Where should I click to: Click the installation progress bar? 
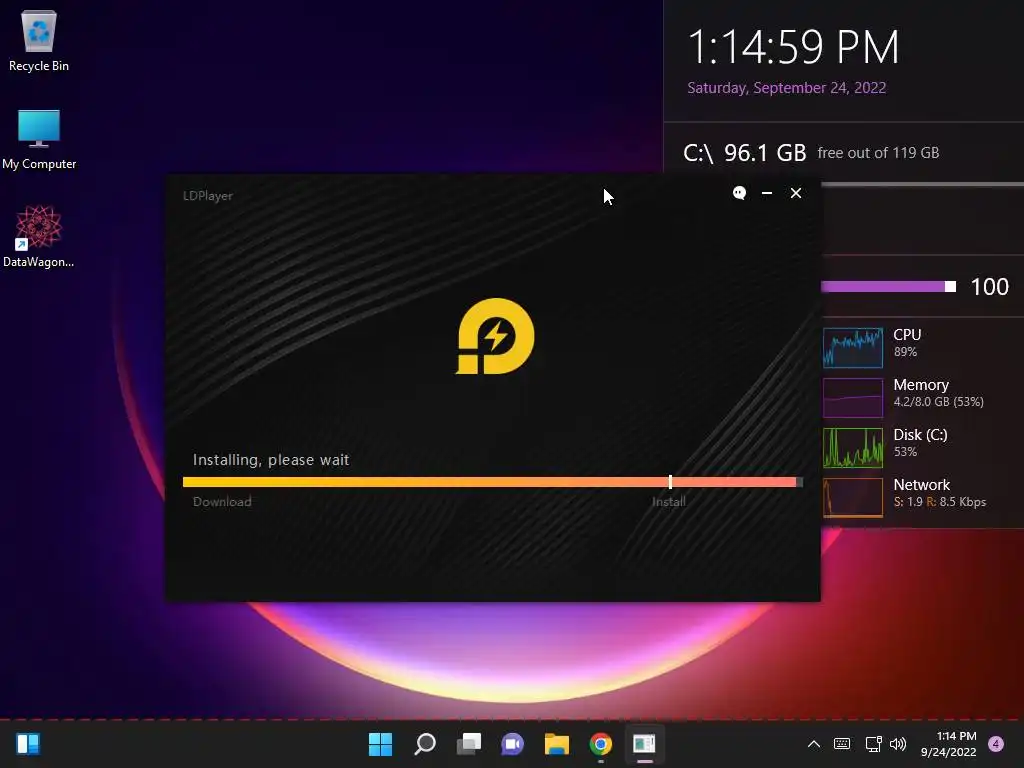[492, 482]
